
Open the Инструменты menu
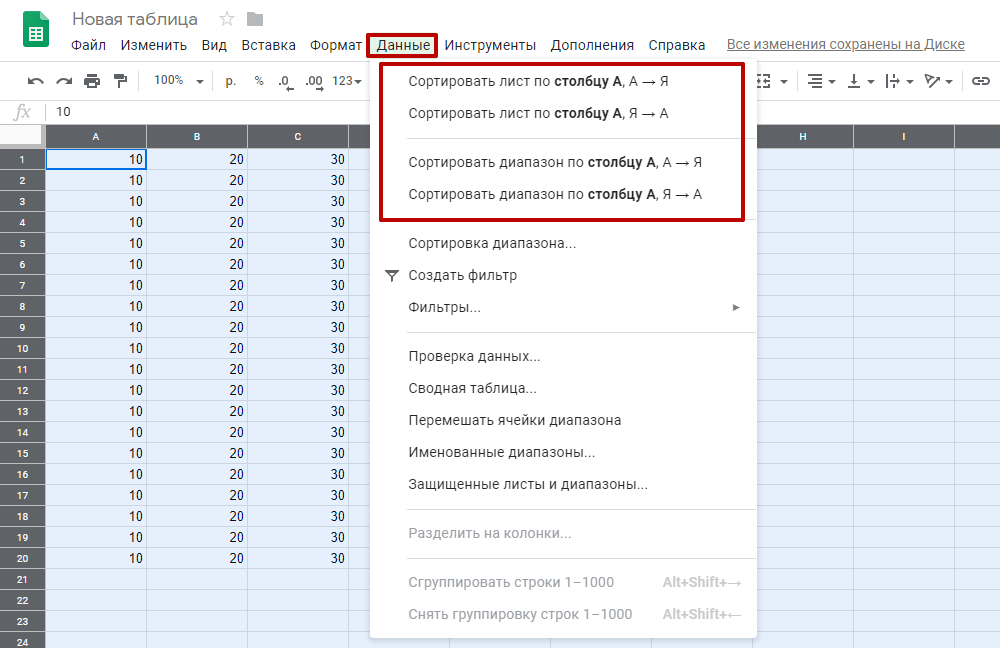click(490, 45)
